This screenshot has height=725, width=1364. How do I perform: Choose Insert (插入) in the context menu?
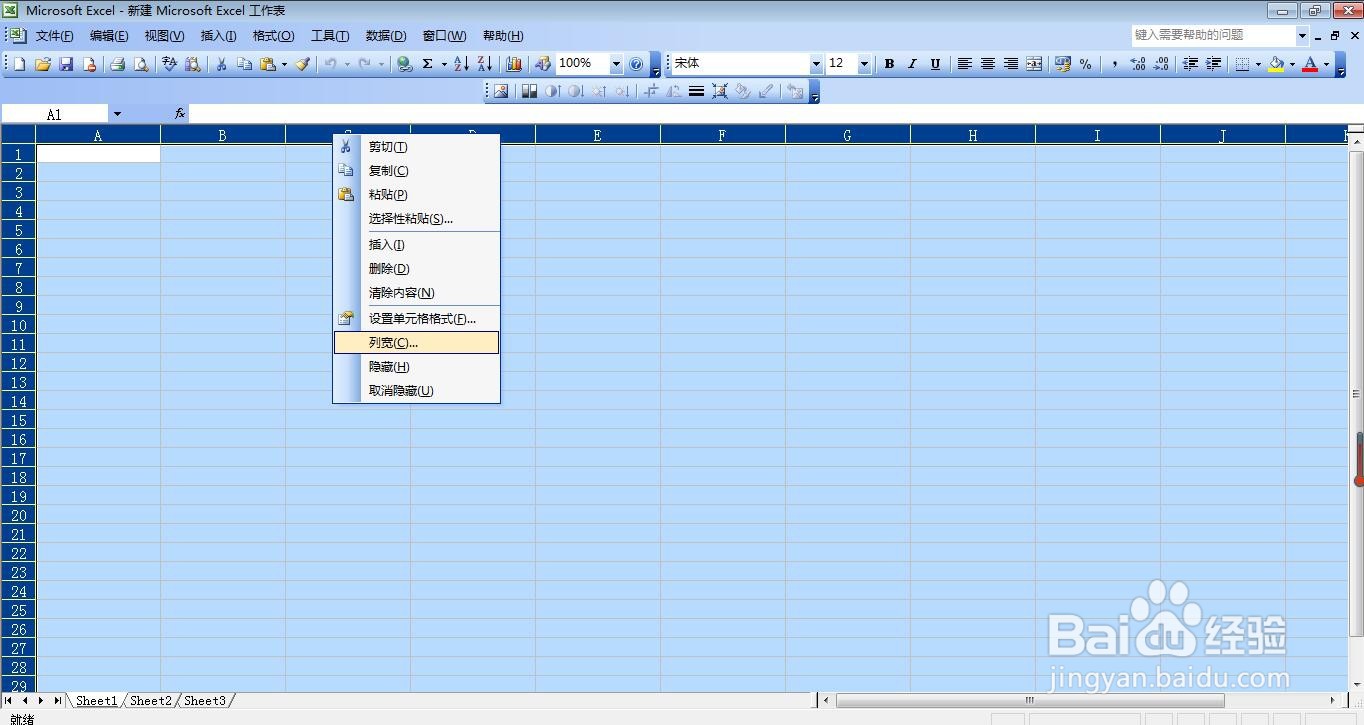(416, 245)
